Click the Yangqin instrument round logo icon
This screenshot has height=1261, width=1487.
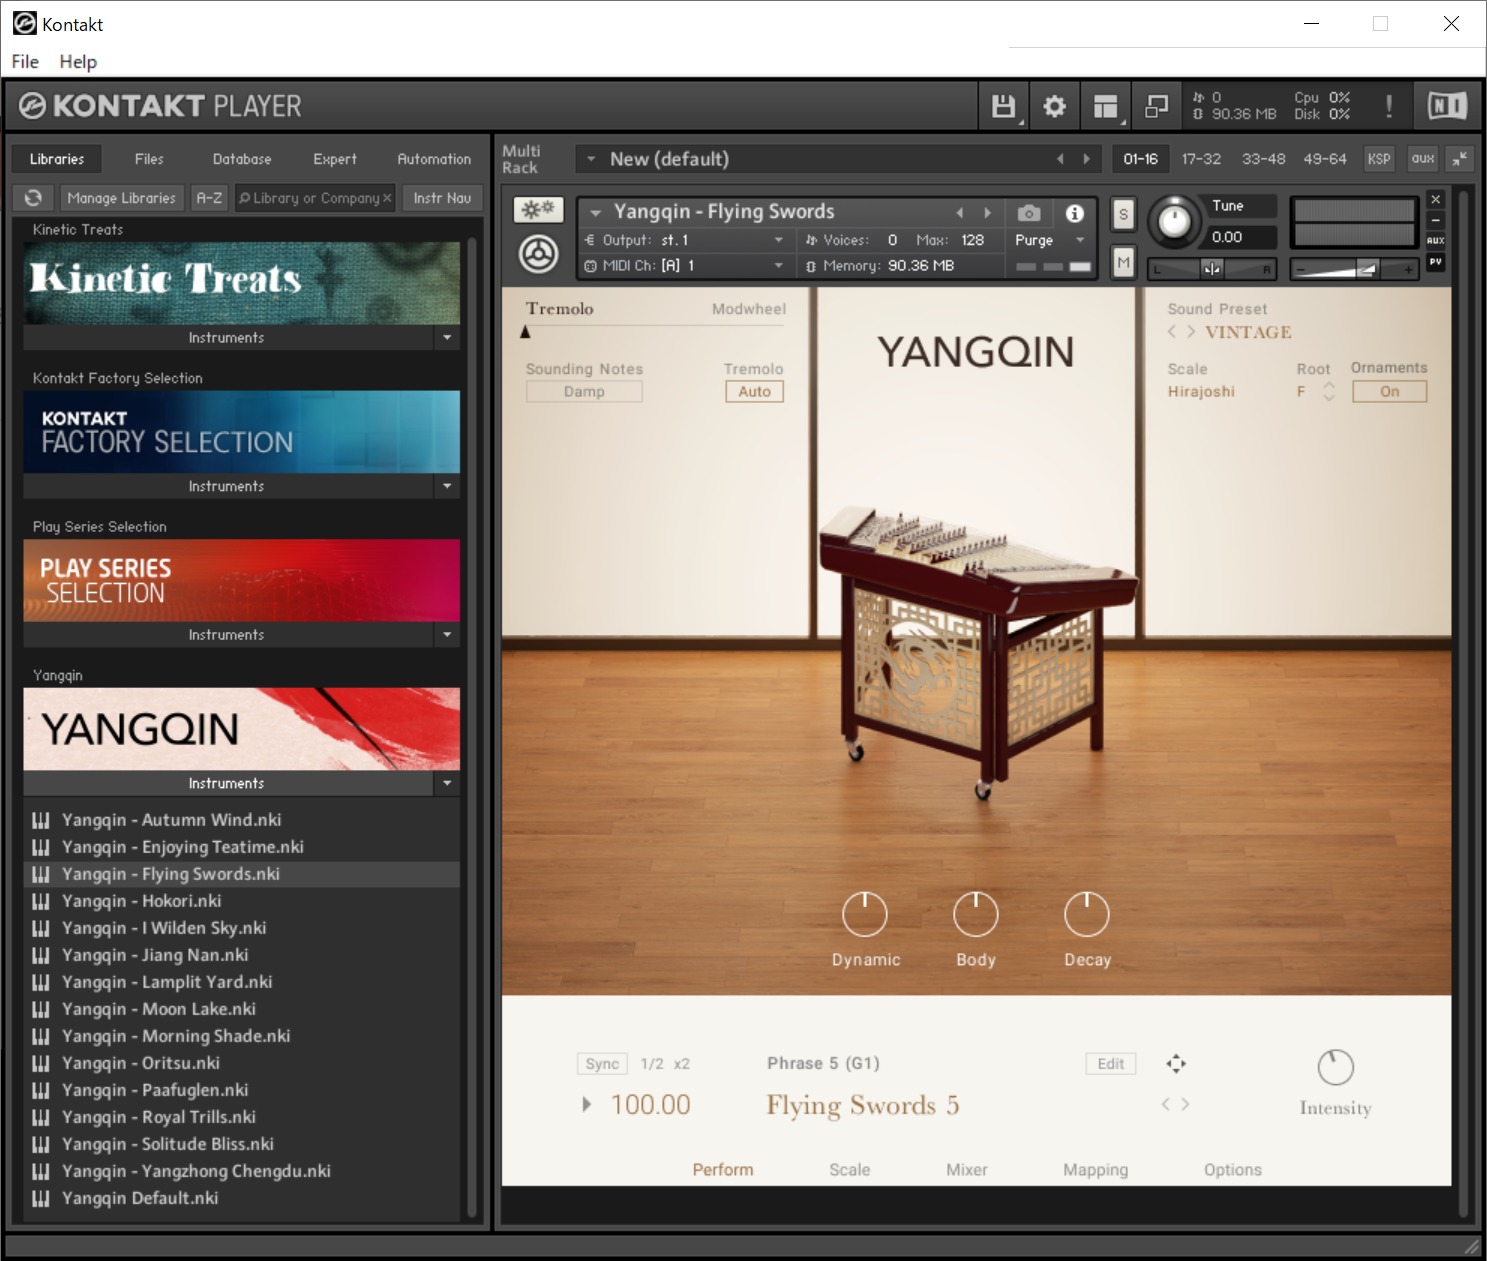click(539, 253)
